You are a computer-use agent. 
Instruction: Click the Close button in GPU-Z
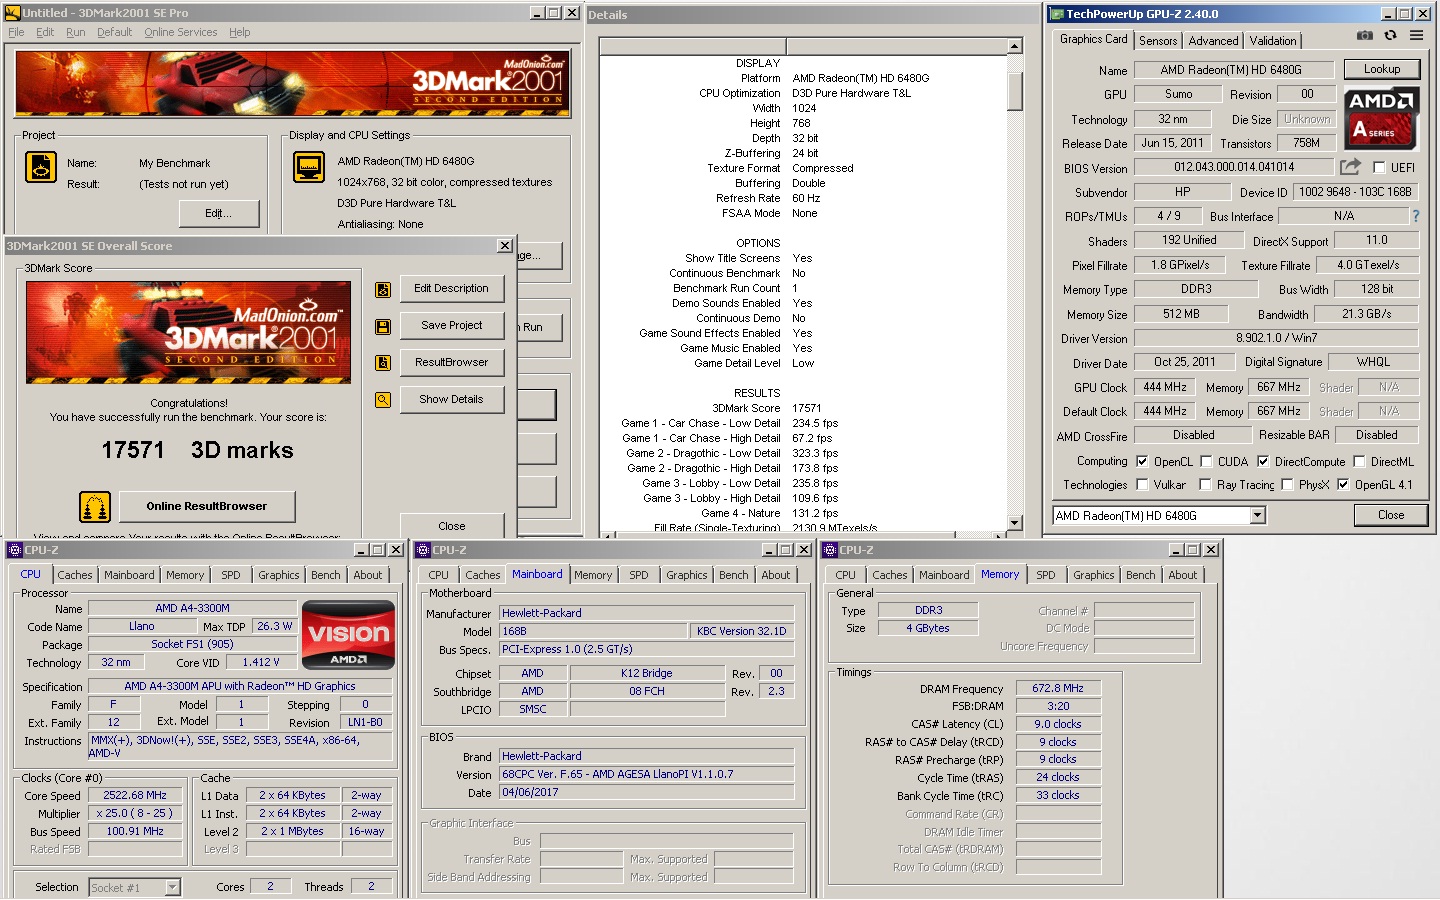tap(1390, 516)
